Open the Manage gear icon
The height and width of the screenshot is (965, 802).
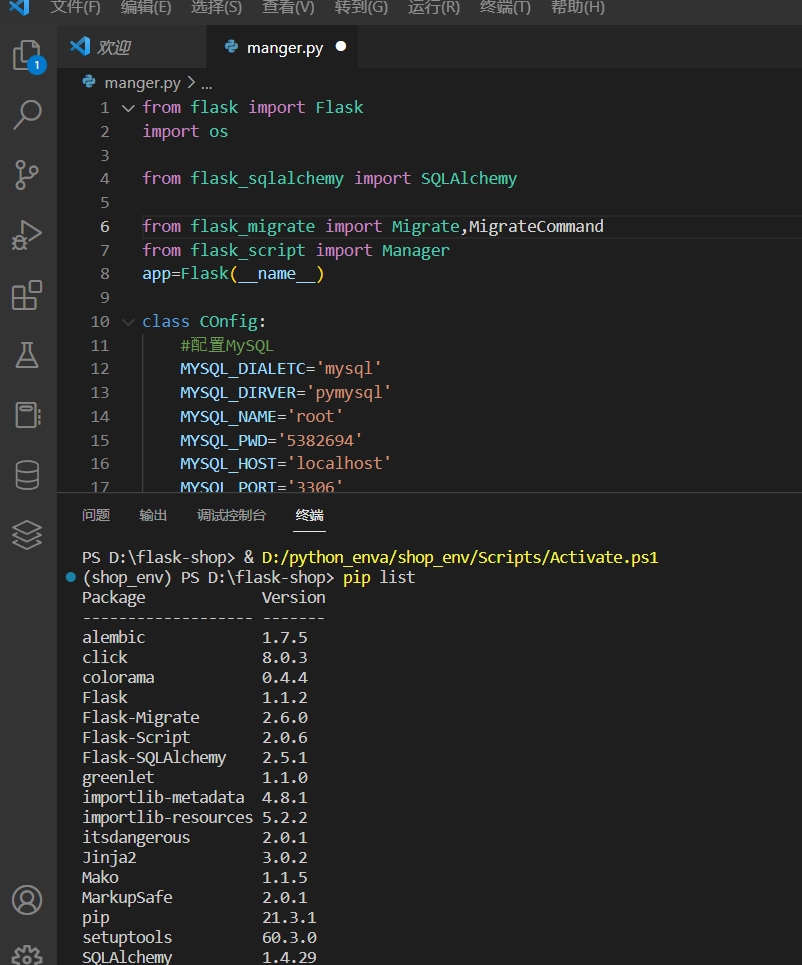tap(27, 955)
